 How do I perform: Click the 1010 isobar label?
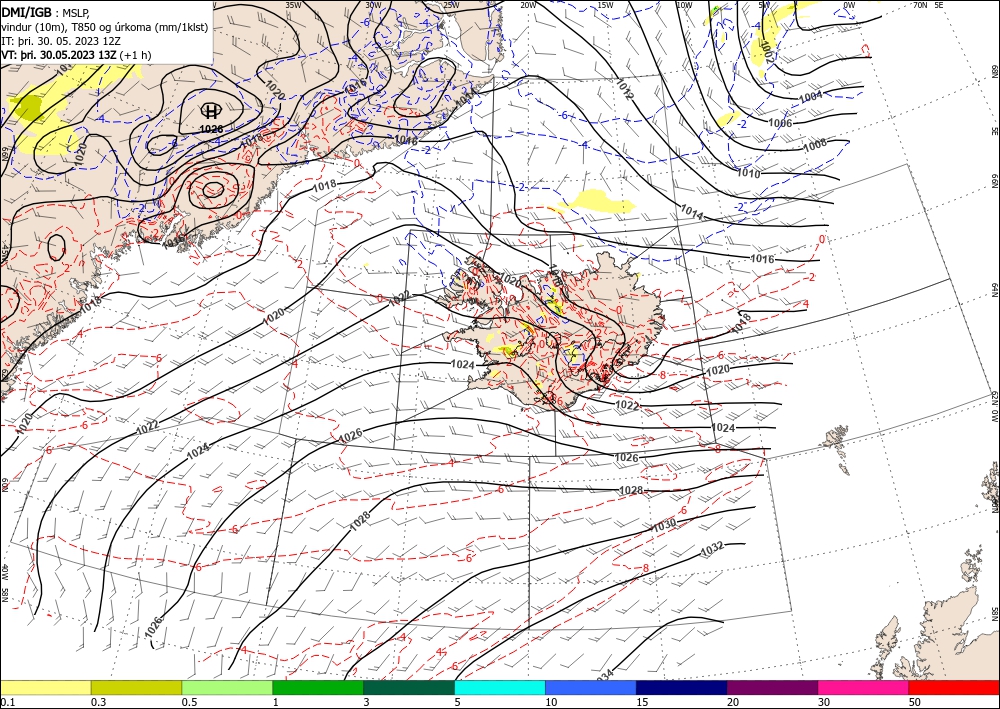pyautogui.click(x=748, y=172)
